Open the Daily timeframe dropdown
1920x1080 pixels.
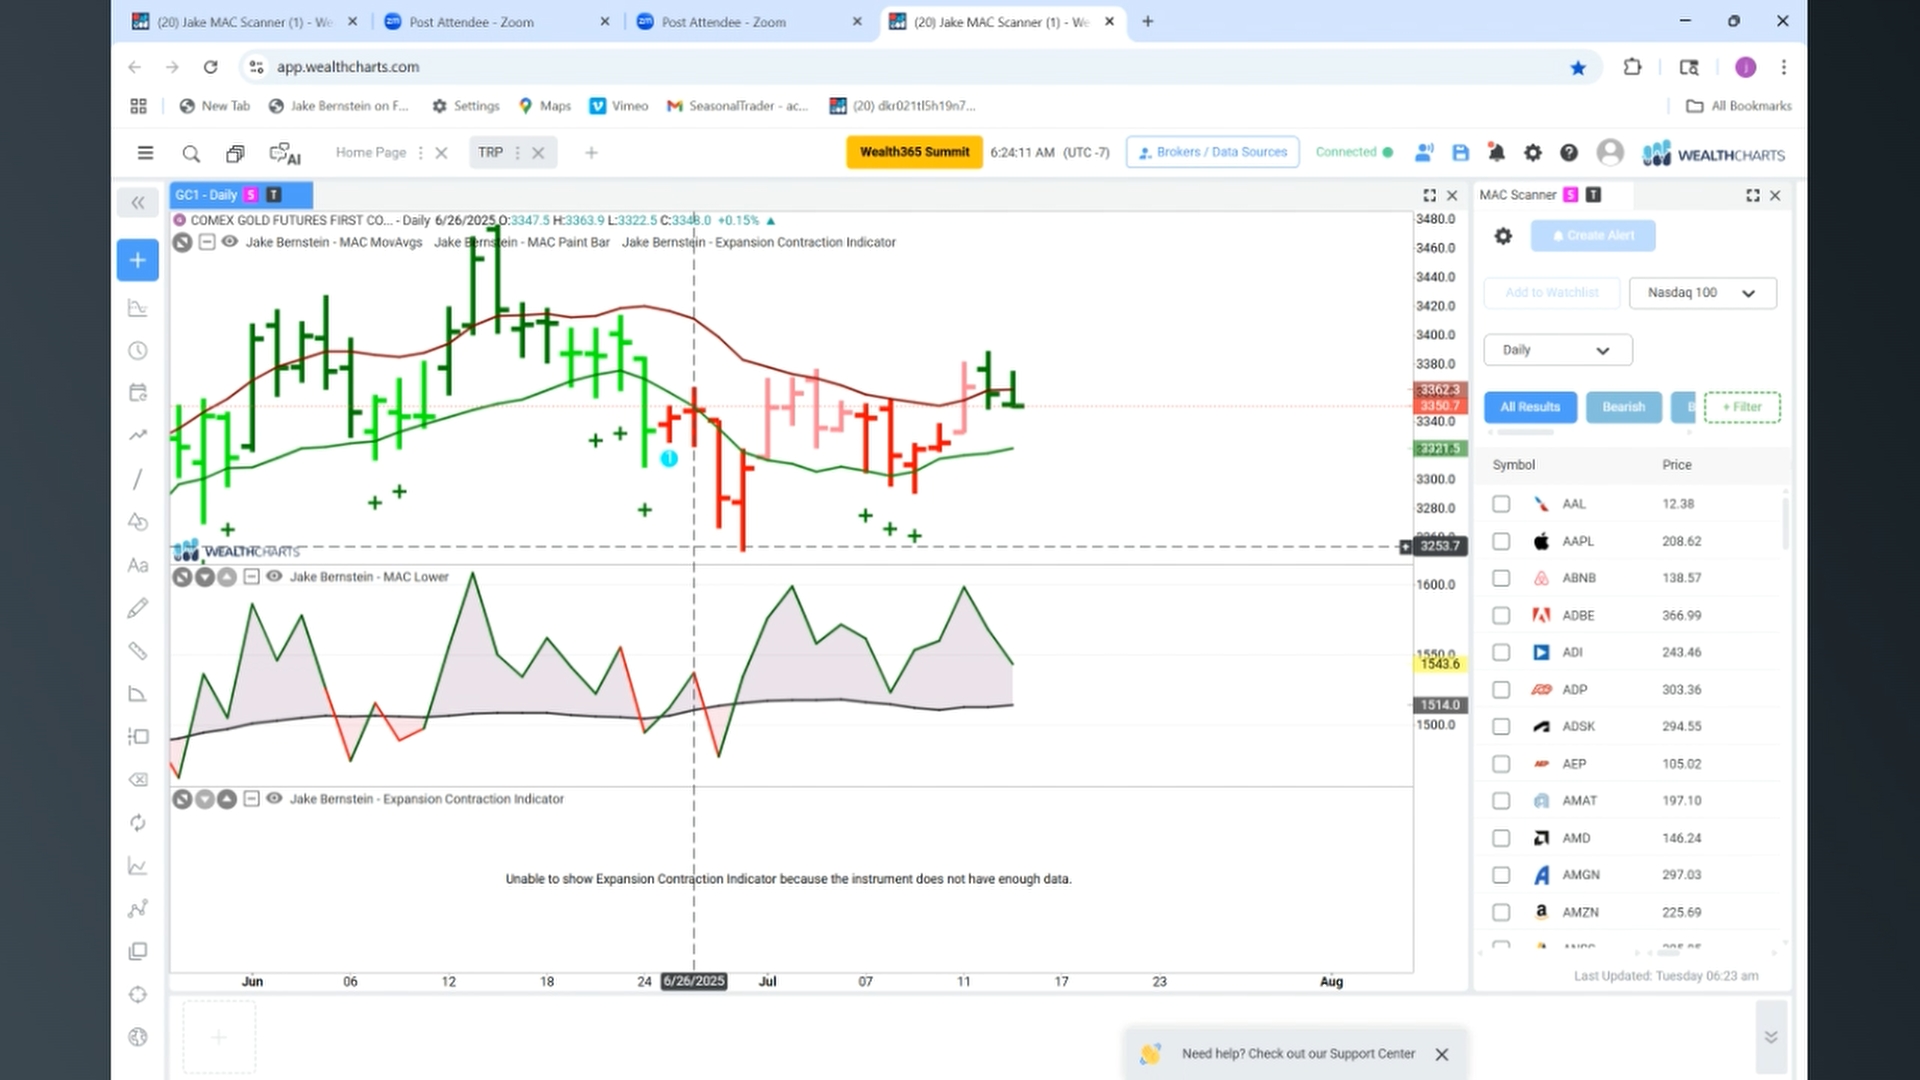tap(1558, 350)
